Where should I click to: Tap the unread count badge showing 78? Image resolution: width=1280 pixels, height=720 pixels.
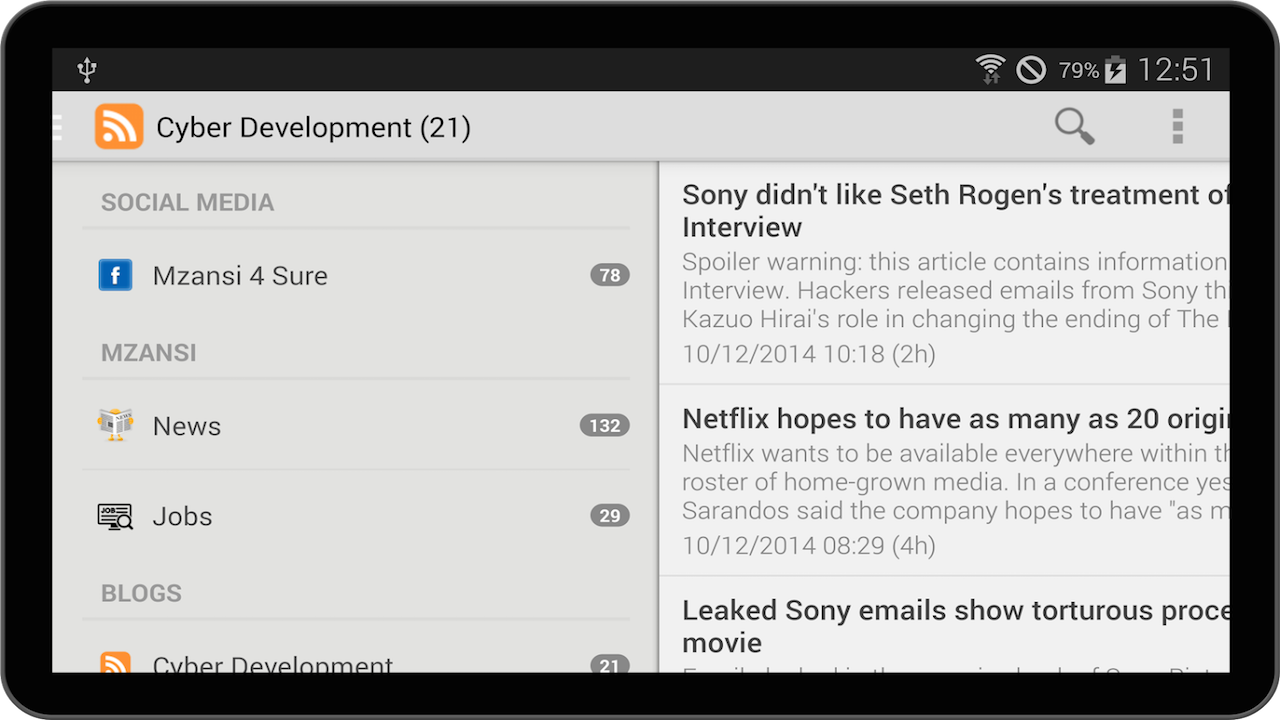pyautogui.click(x=610, y=275)
